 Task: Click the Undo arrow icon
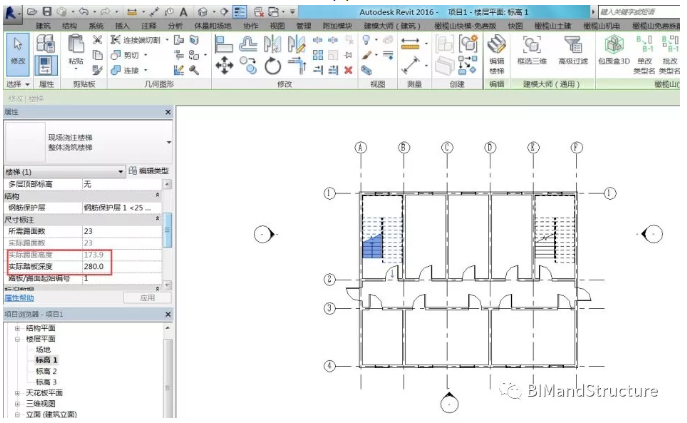[x=84, y=12]
